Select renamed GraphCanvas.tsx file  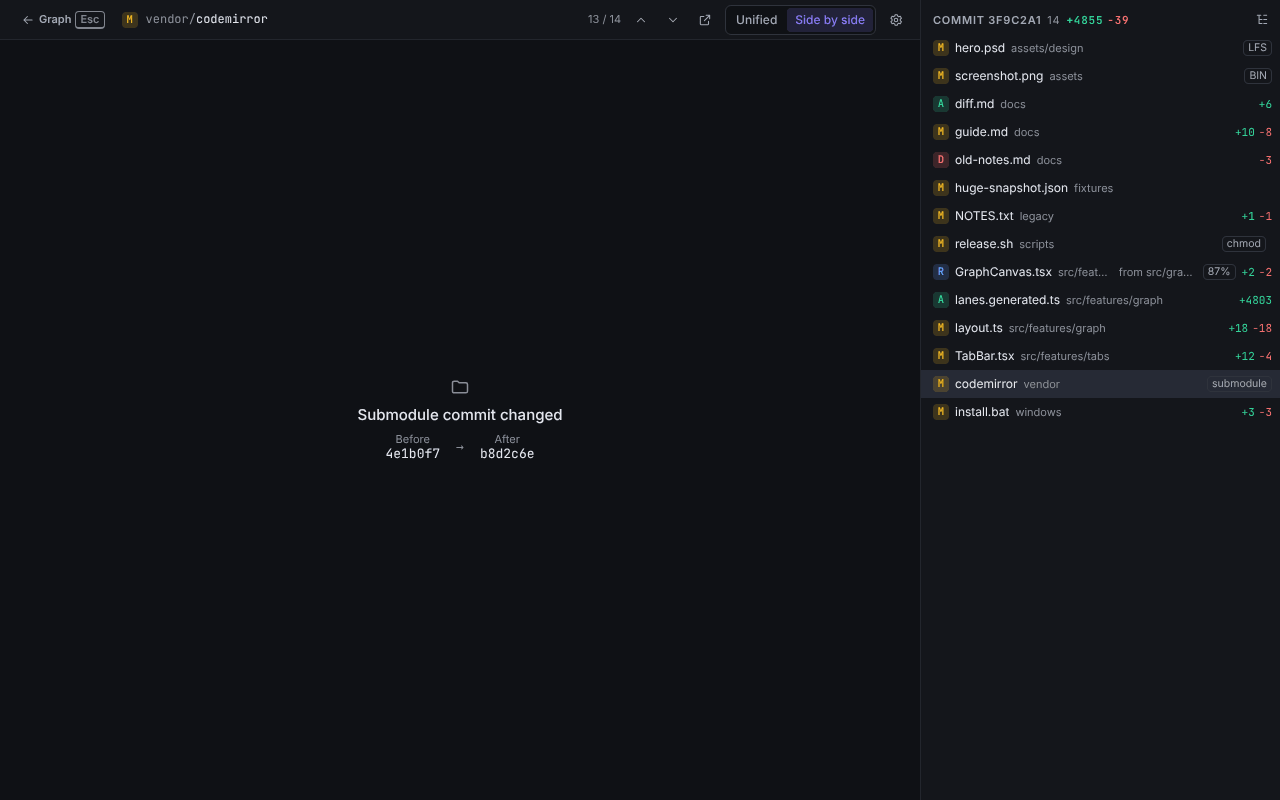click(1100, 272)
